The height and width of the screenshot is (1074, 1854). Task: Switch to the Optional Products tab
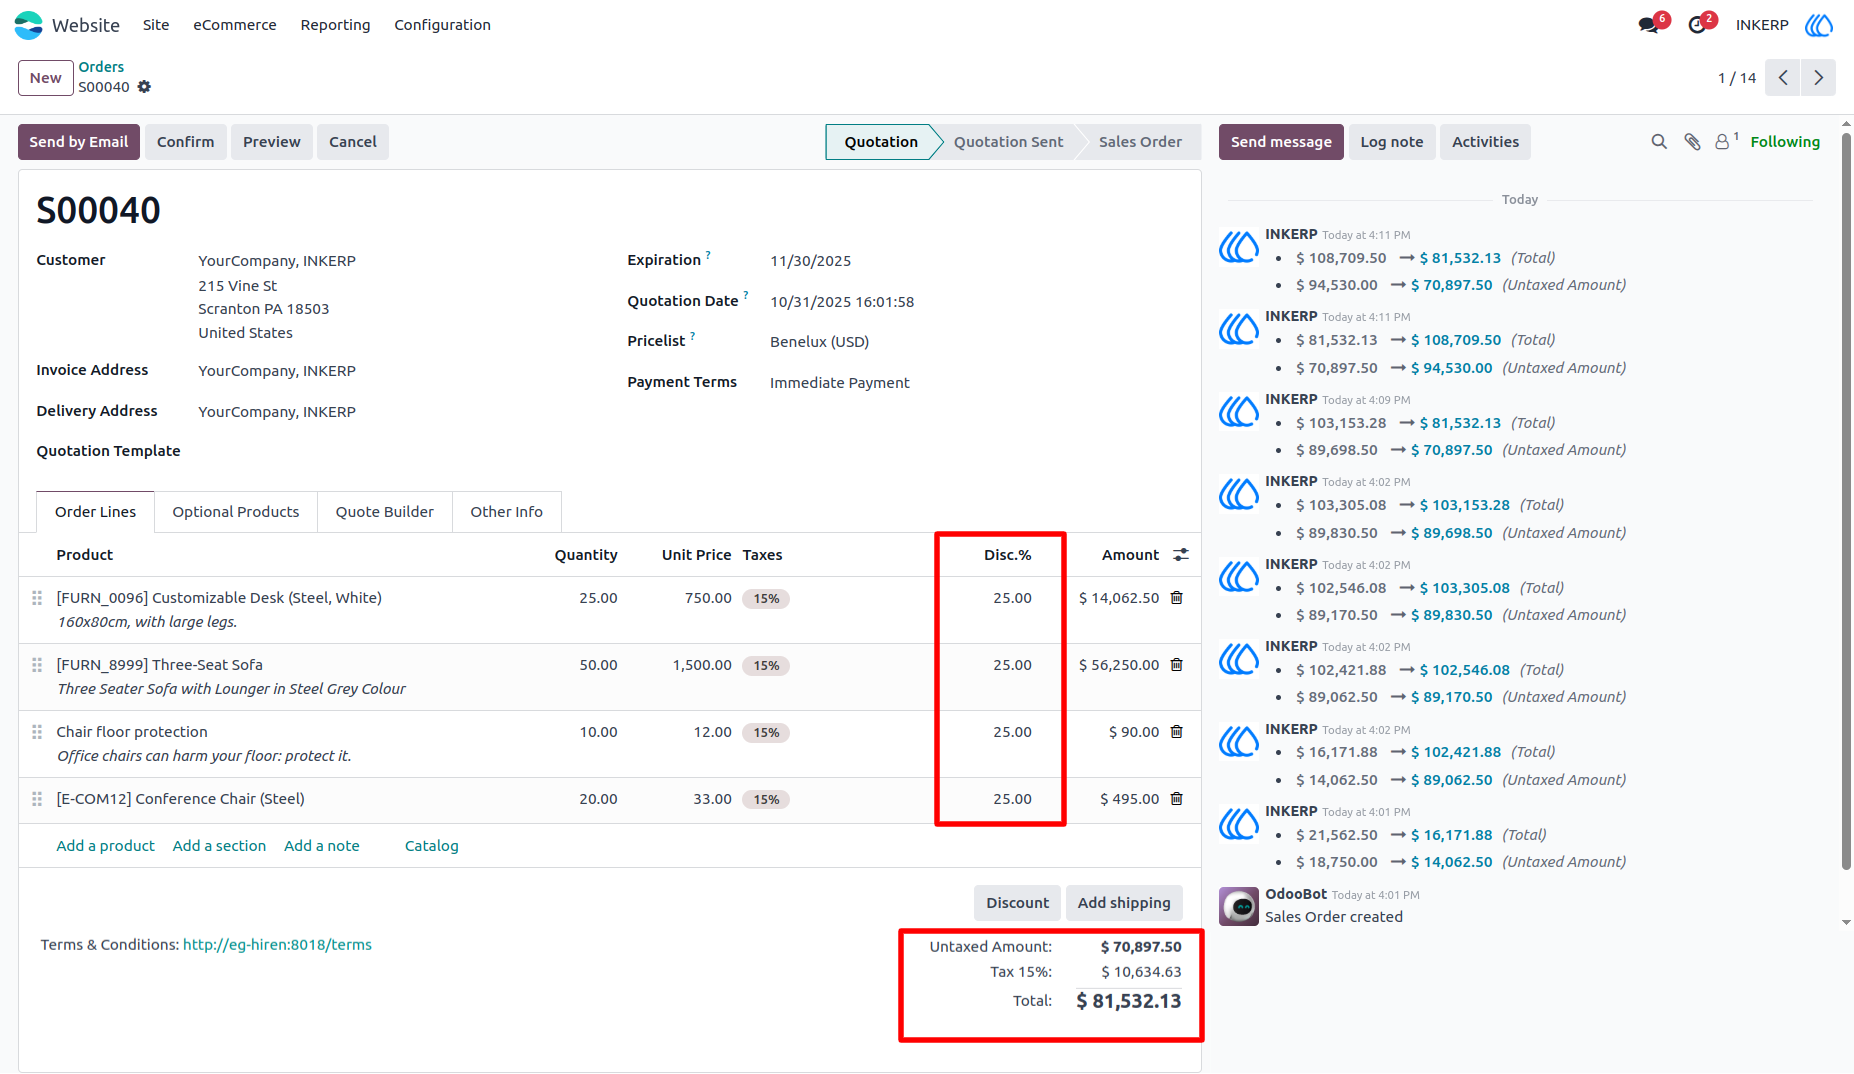pyautogui.click(x=236, y=512)
